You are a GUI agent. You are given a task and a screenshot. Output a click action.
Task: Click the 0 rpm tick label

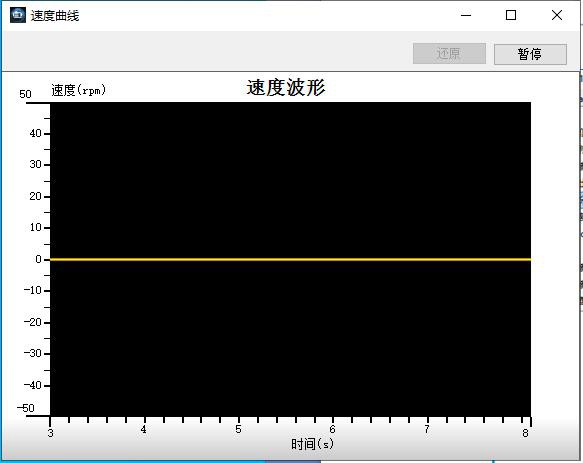(x=38, y=259)
